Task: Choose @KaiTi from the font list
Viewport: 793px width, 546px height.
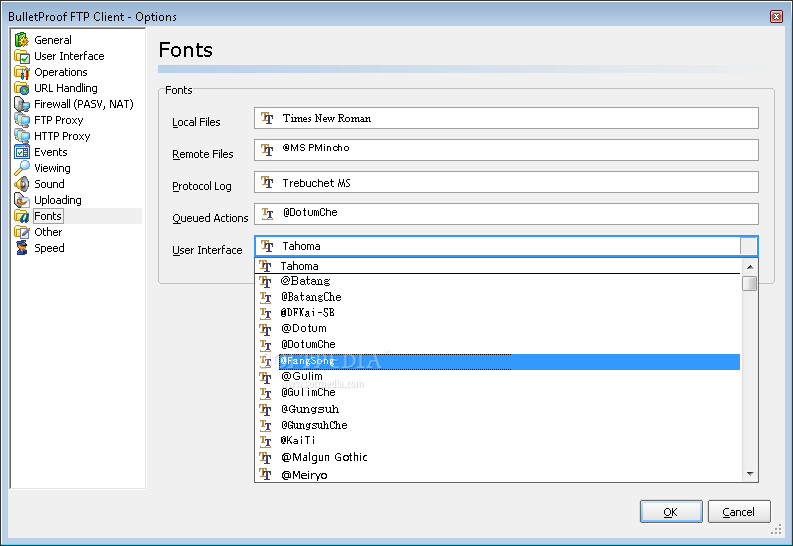Action: (498, 441)
